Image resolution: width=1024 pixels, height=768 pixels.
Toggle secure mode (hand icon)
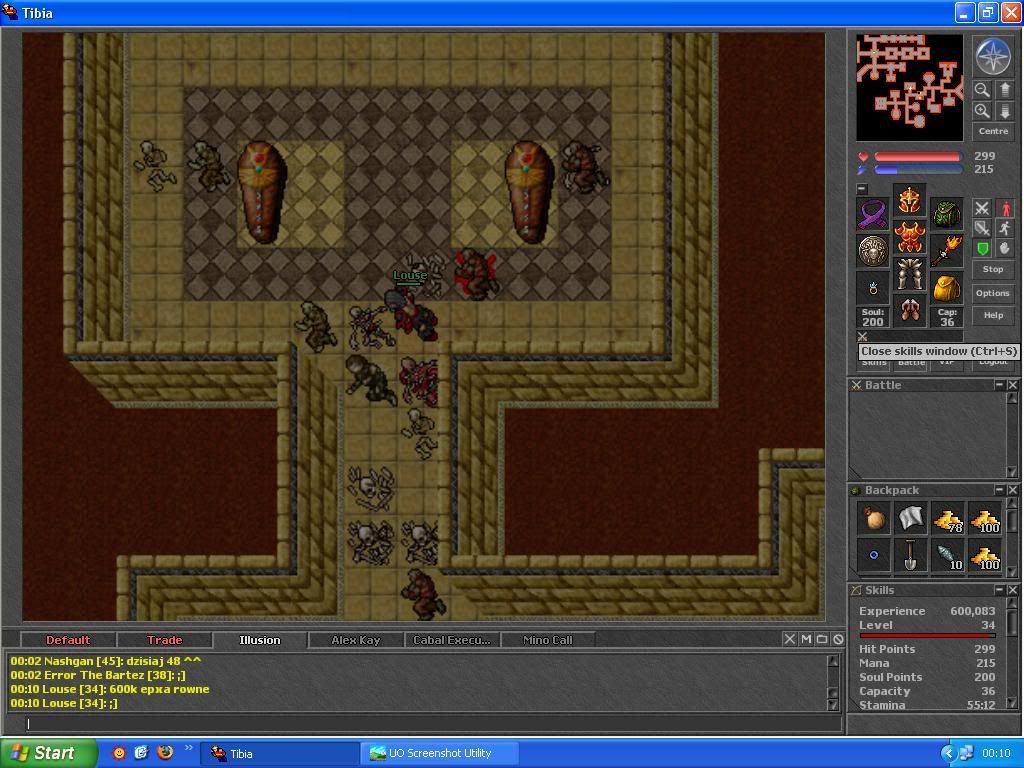click(x=1005, y=249)
